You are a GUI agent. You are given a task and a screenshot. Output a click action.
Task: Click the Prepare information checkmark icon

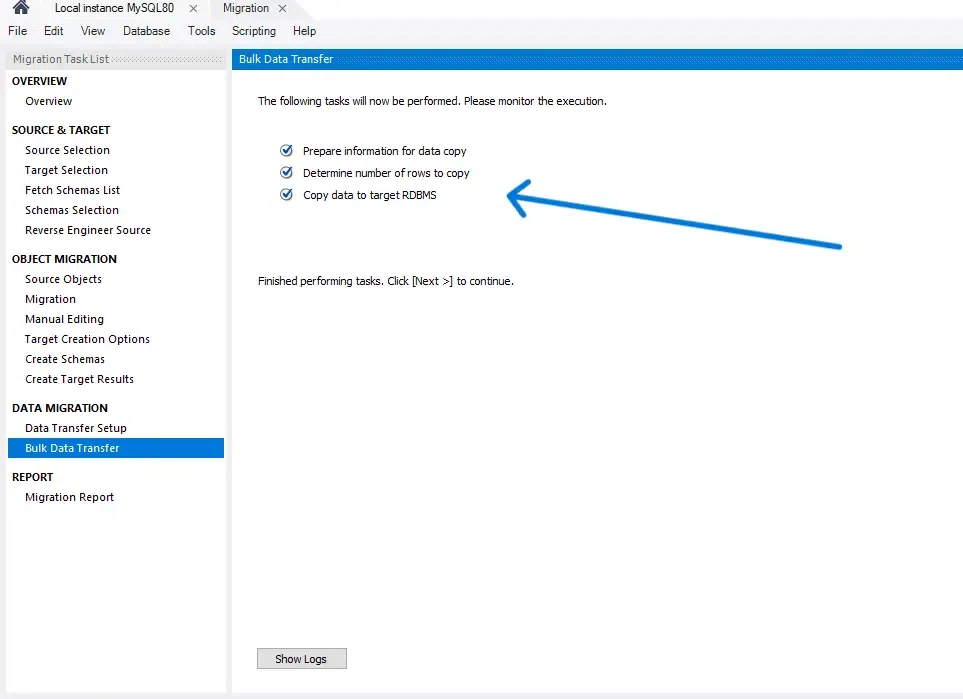click(286, 150)
